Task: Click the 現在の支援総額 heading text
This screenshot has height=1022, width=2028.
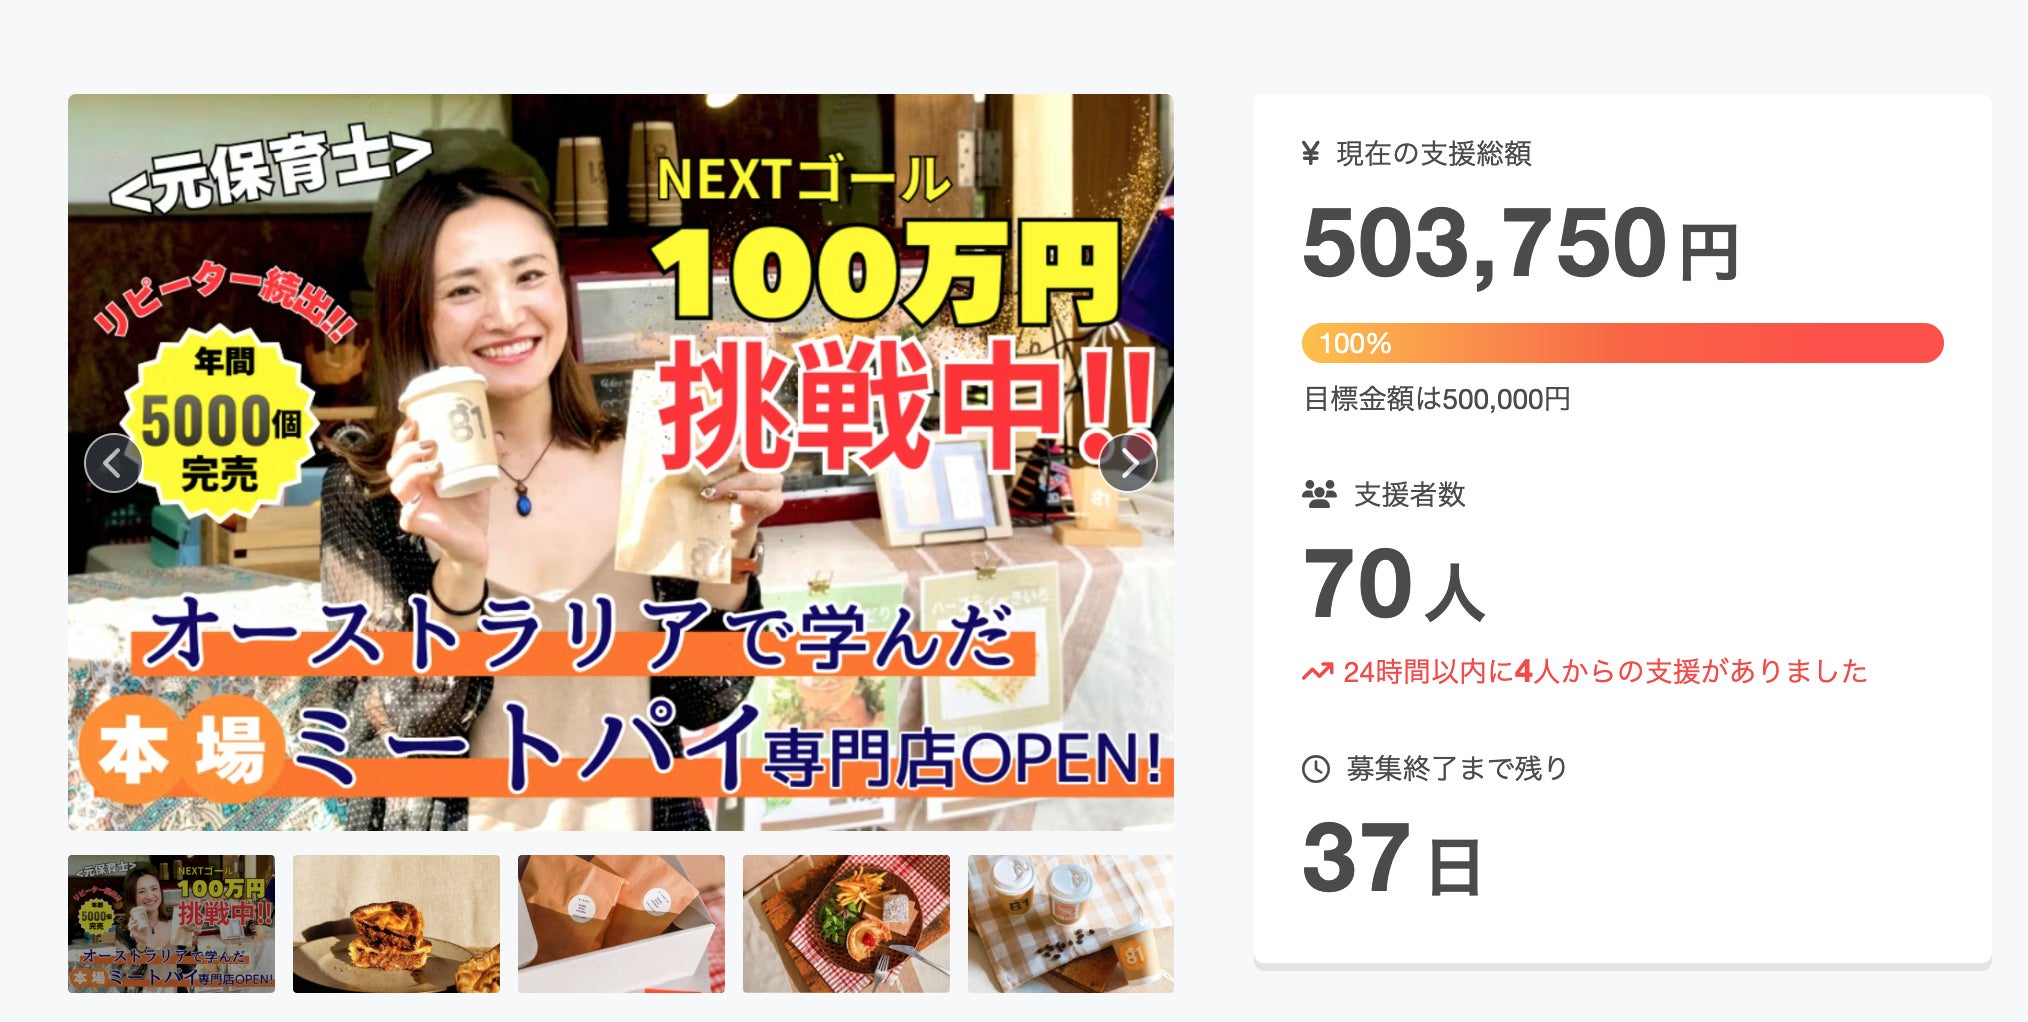Action: tap(1434, 153)
